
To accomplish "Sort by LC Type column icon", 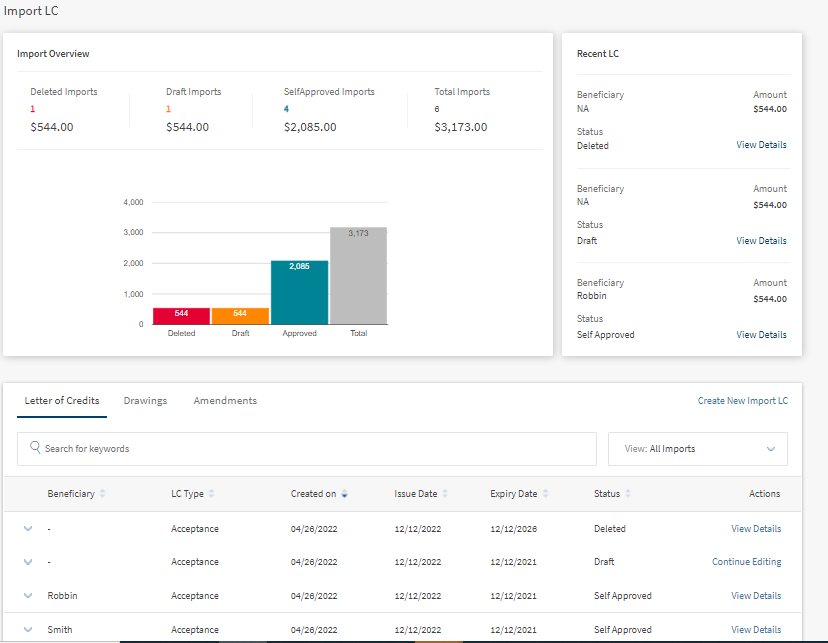I will click(212, 494).
